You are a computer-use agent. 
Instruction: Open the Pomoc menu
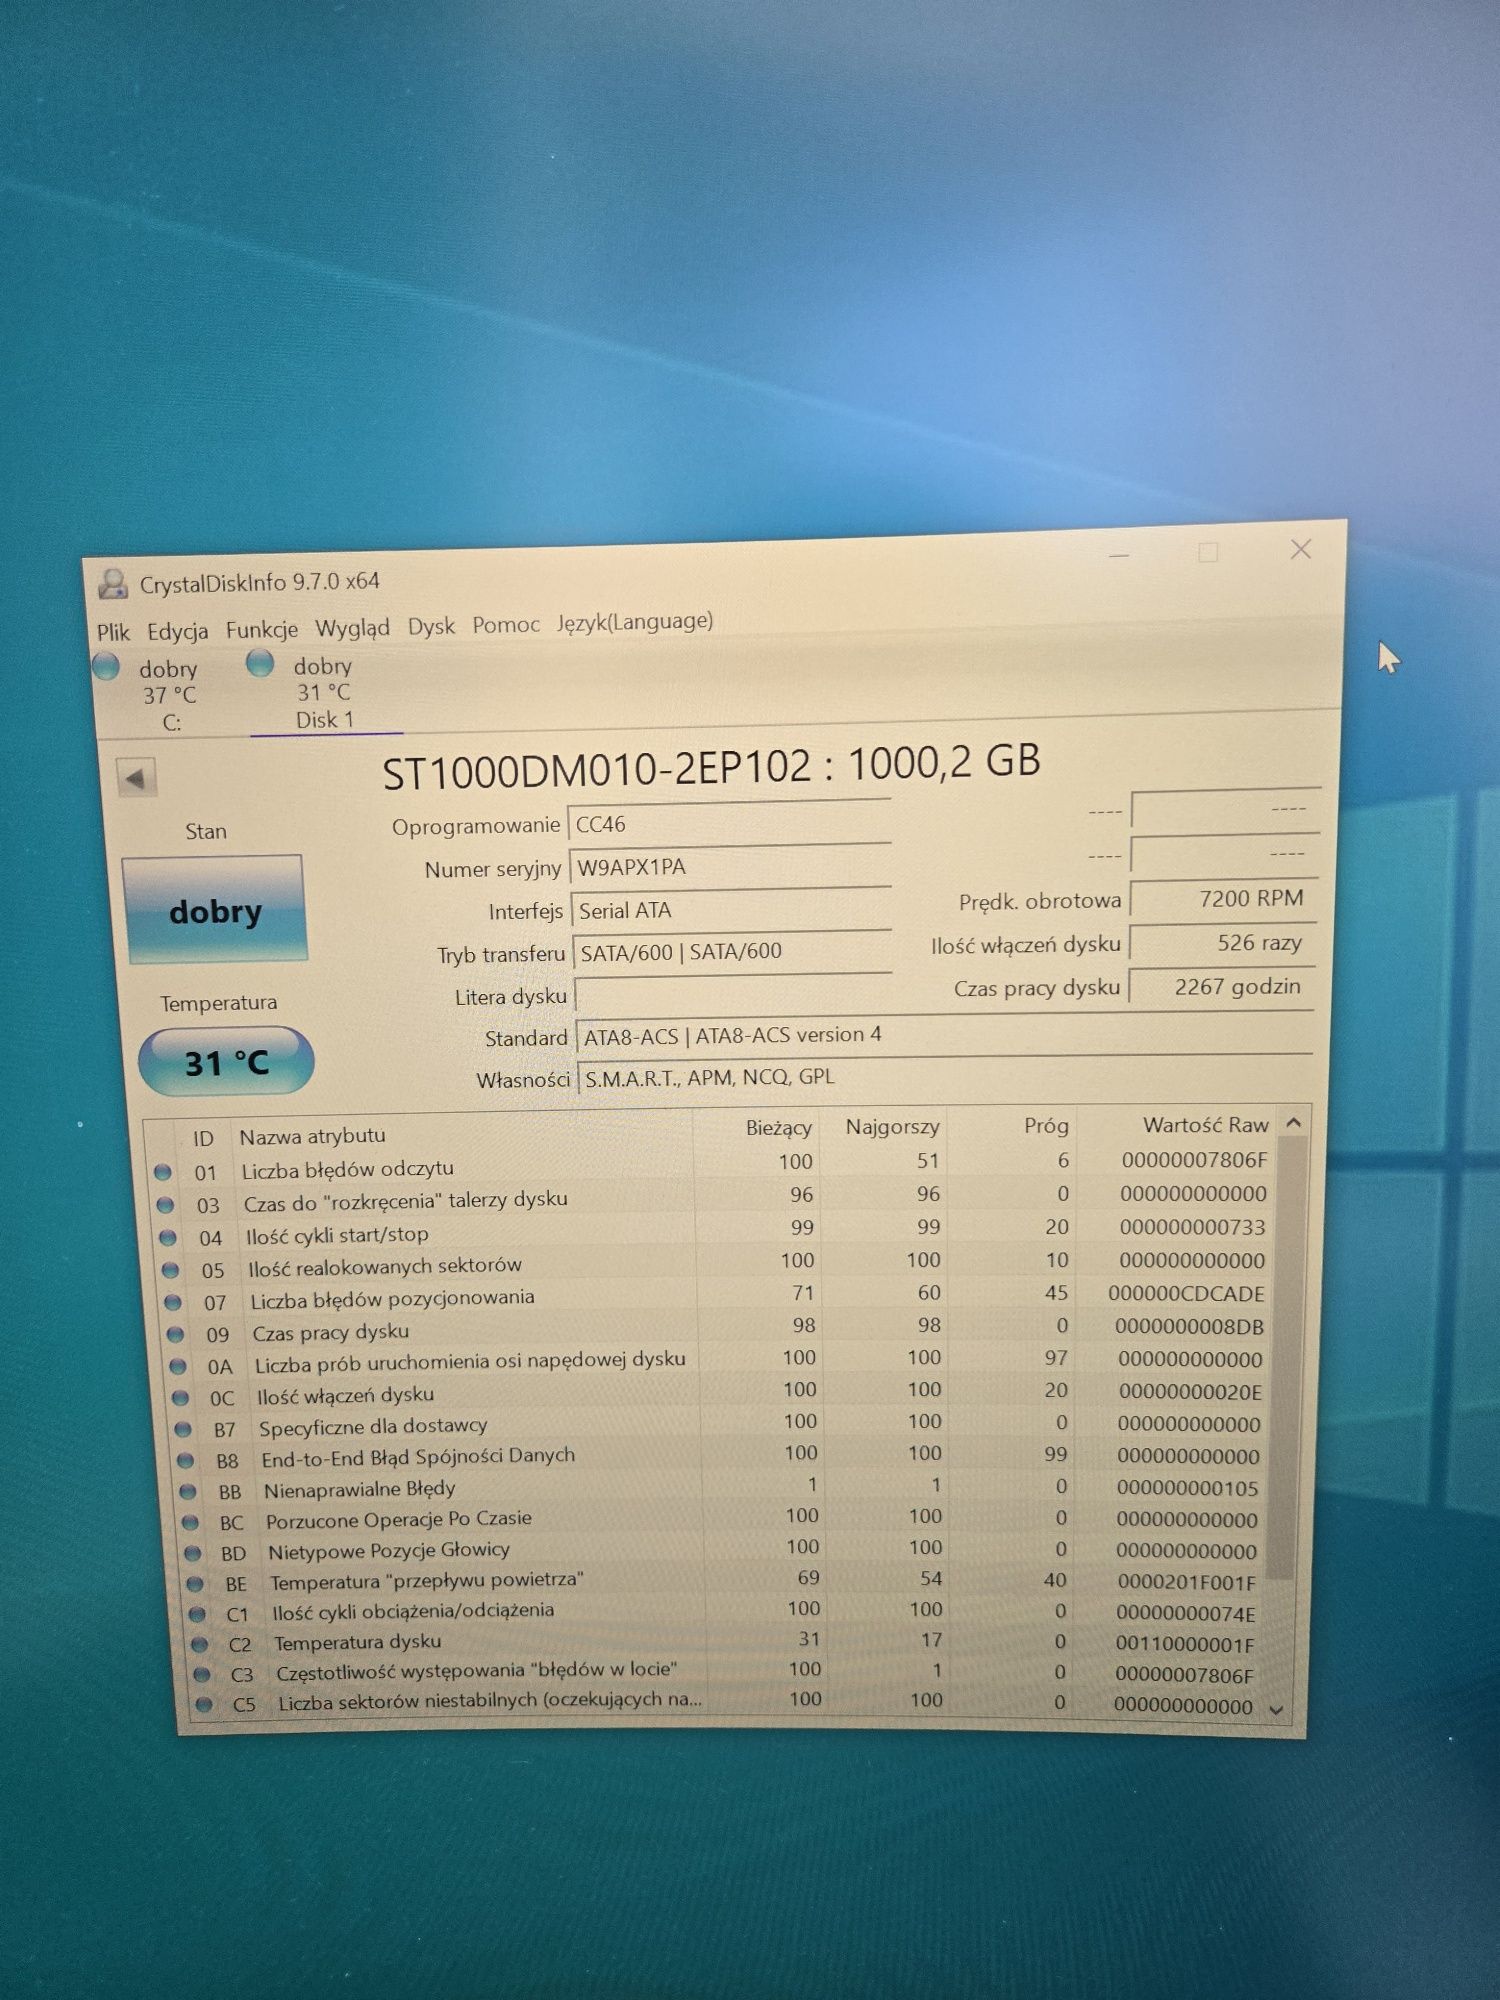(x=506, y=624)
